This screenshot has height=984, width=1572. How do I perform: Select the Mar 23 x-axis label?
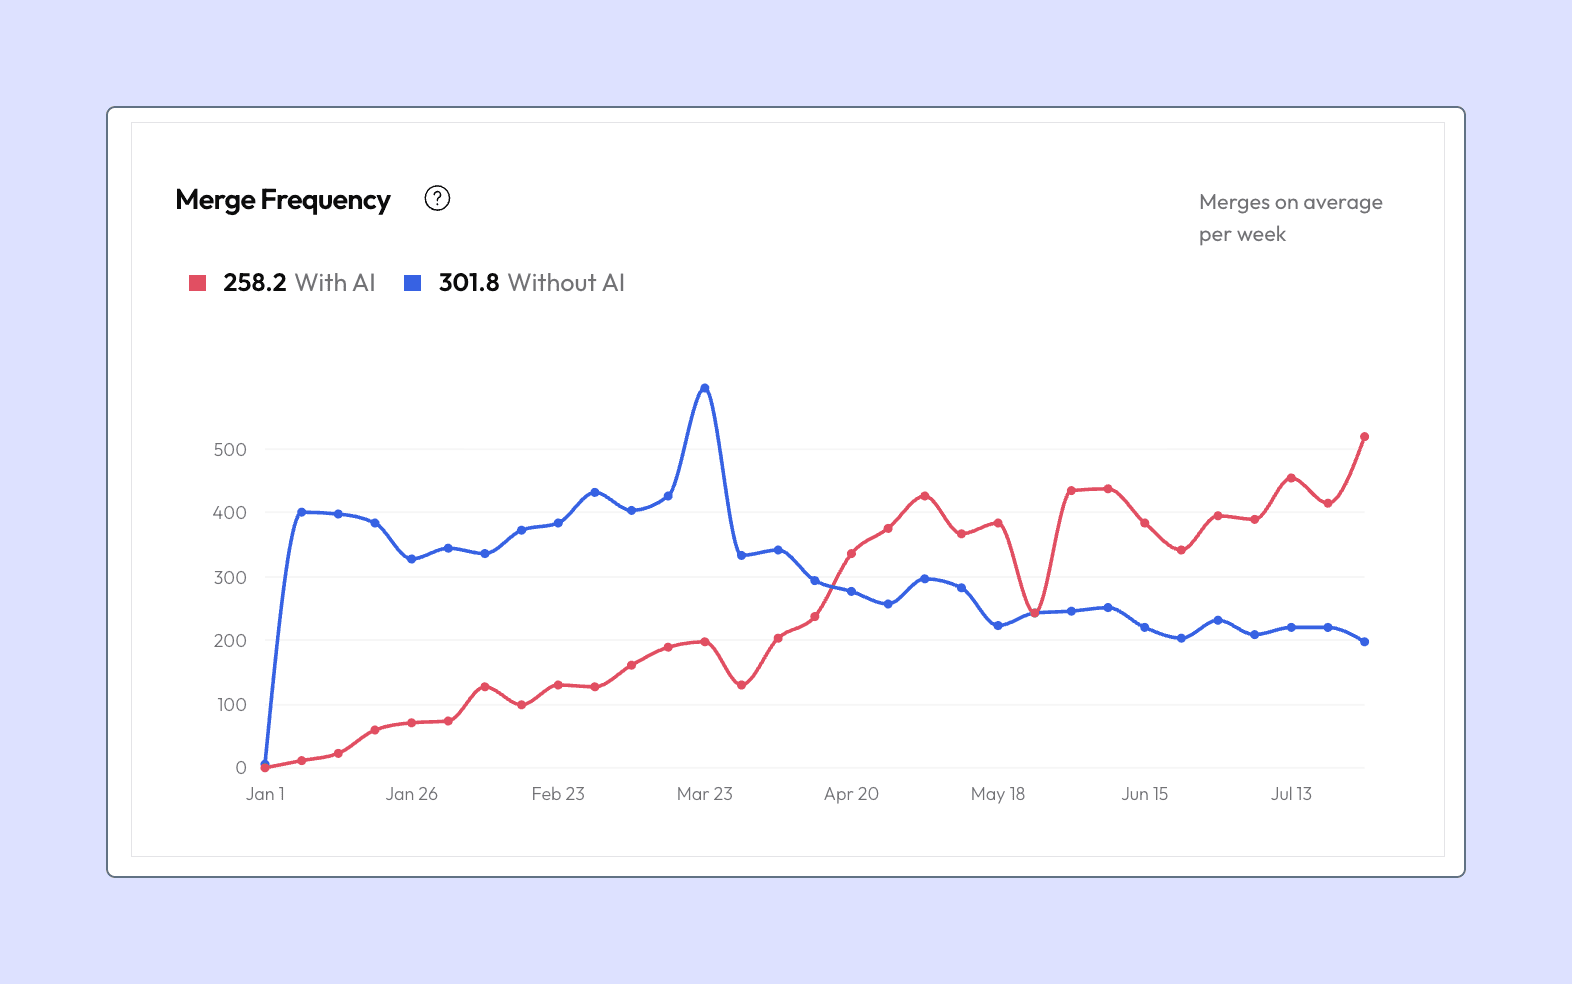705,794
